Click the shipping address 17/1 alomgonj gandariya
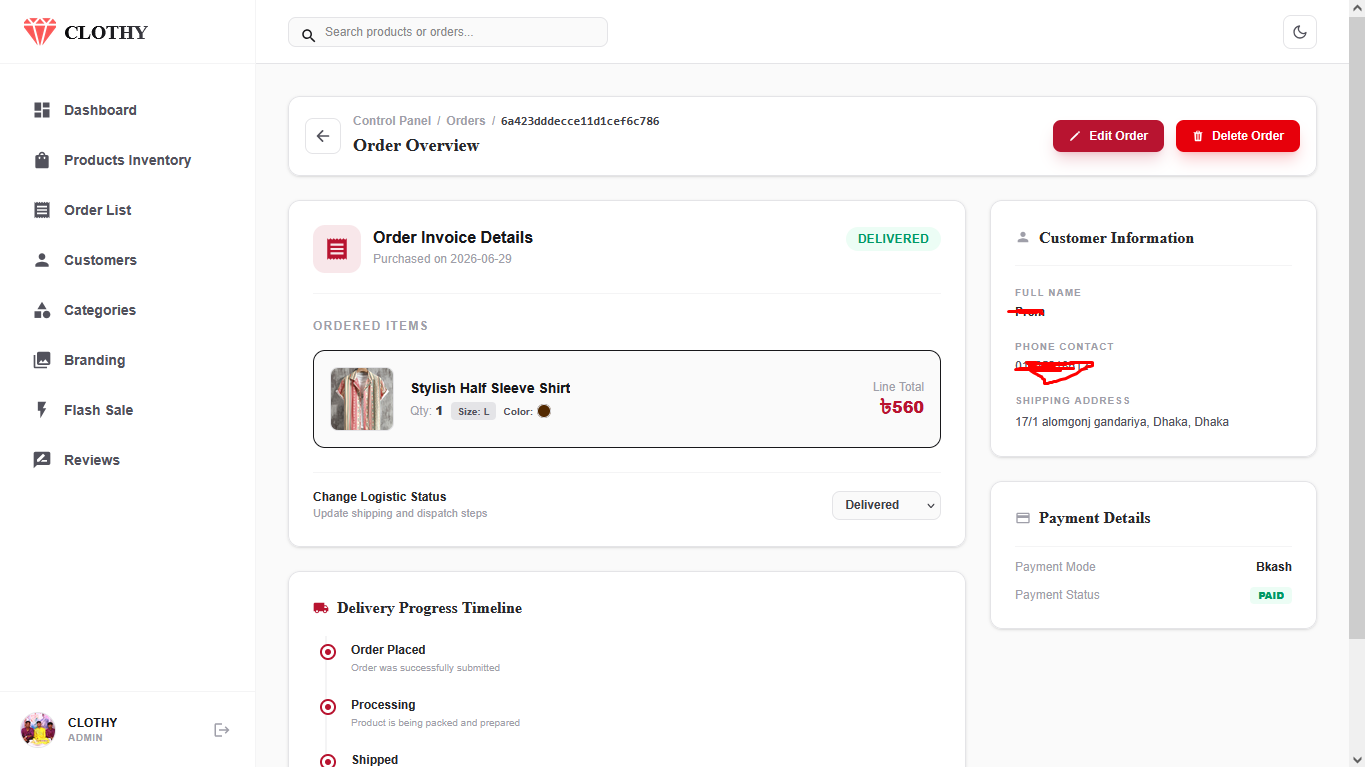The height and width of the screenshot is (767, 1365). point(1122,422)
